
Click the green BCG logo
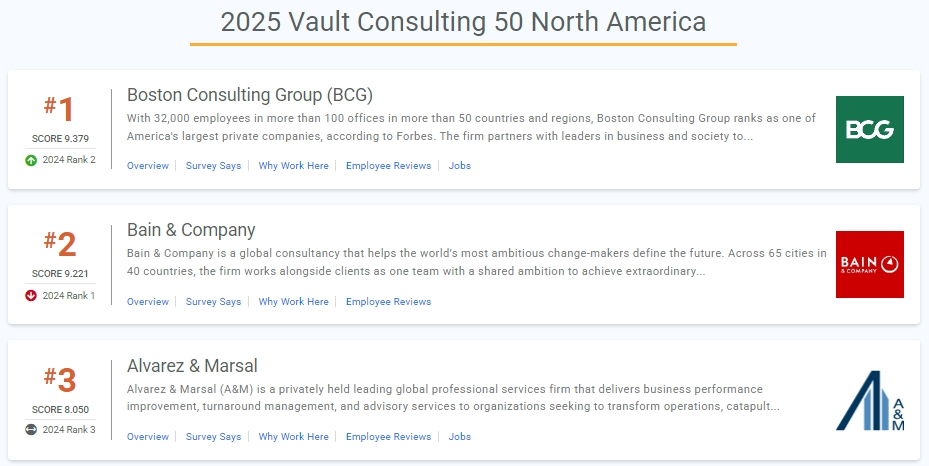pyautogui.click(x=870, y=129)
